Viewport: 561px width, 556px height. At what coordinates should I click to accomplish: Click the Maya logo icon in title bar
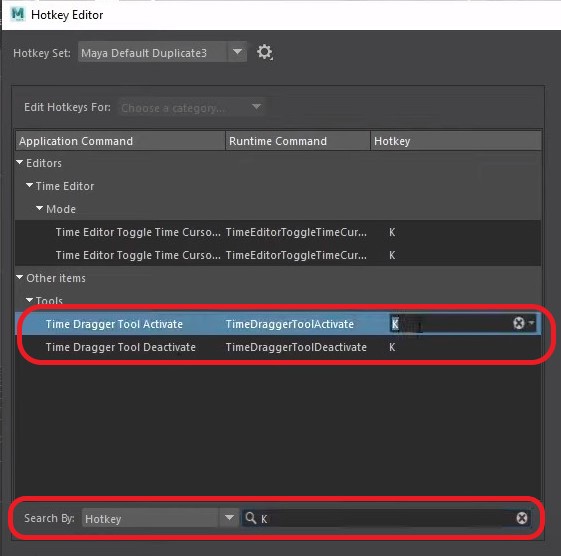pyautogui.click(x=18, y=14)
